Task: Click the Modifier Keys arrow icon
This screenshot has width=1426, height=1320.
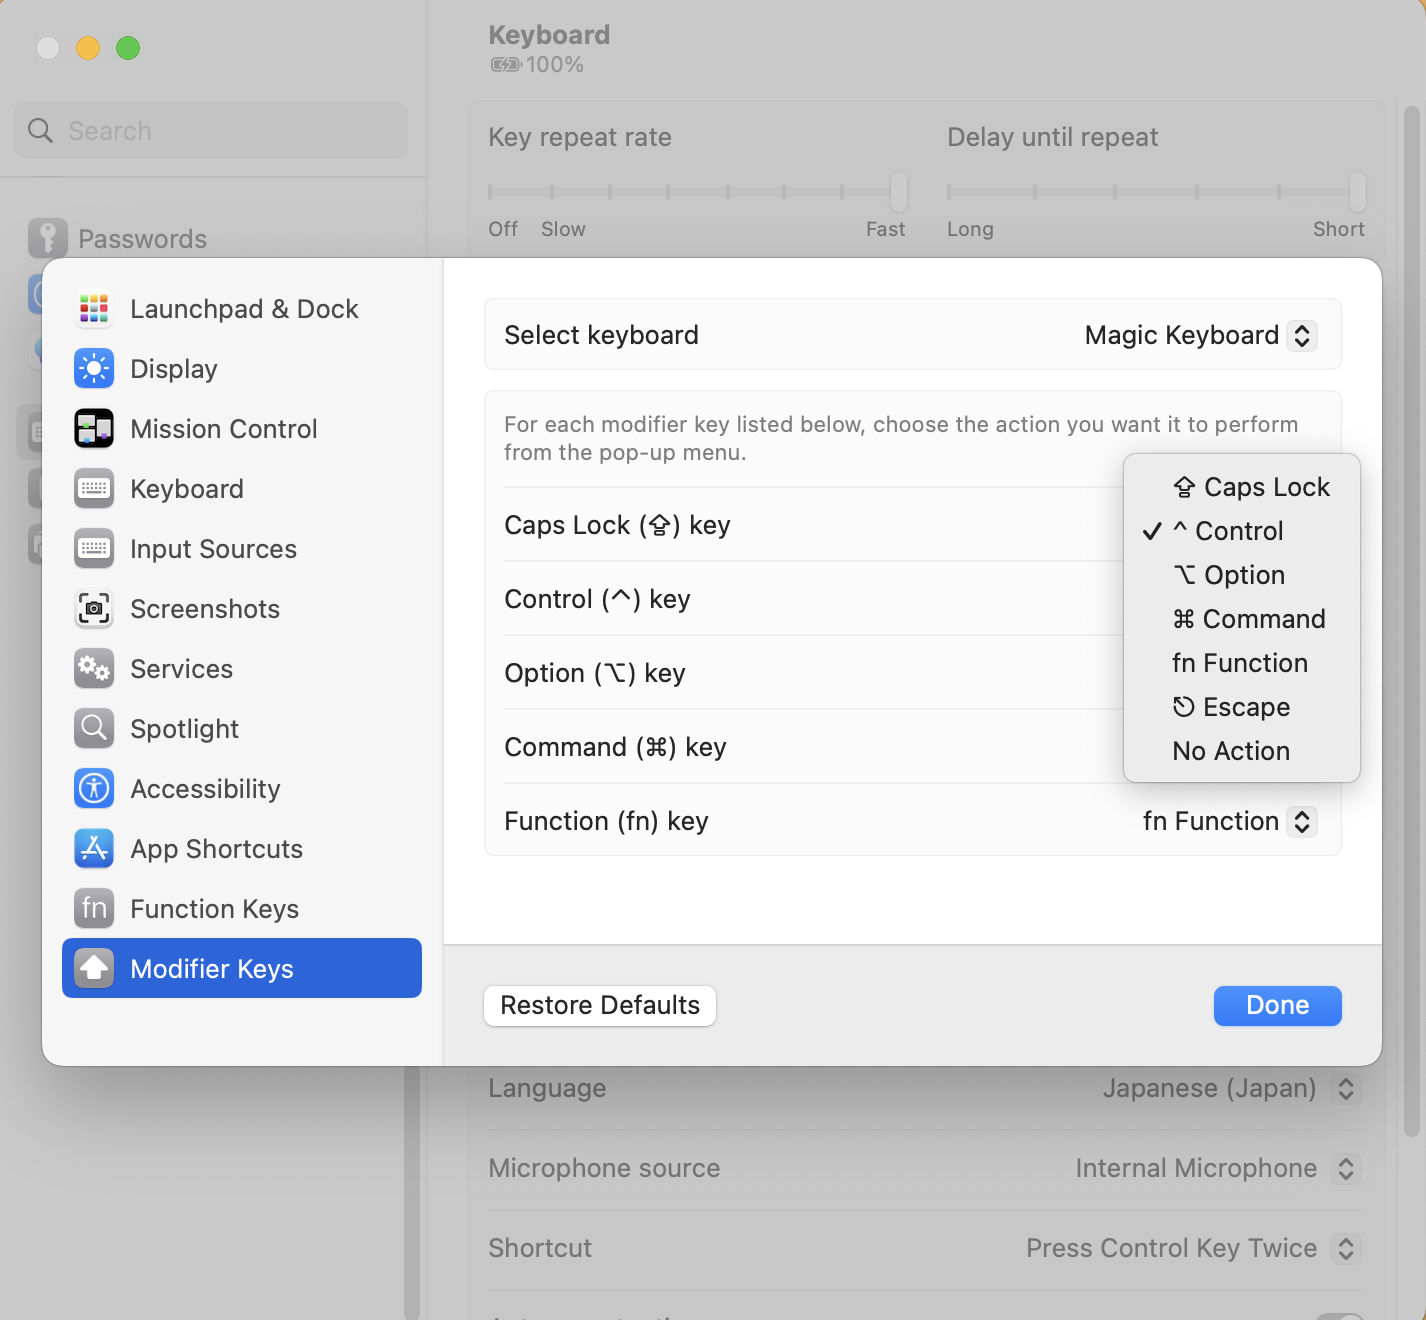Action: (94, 969)
